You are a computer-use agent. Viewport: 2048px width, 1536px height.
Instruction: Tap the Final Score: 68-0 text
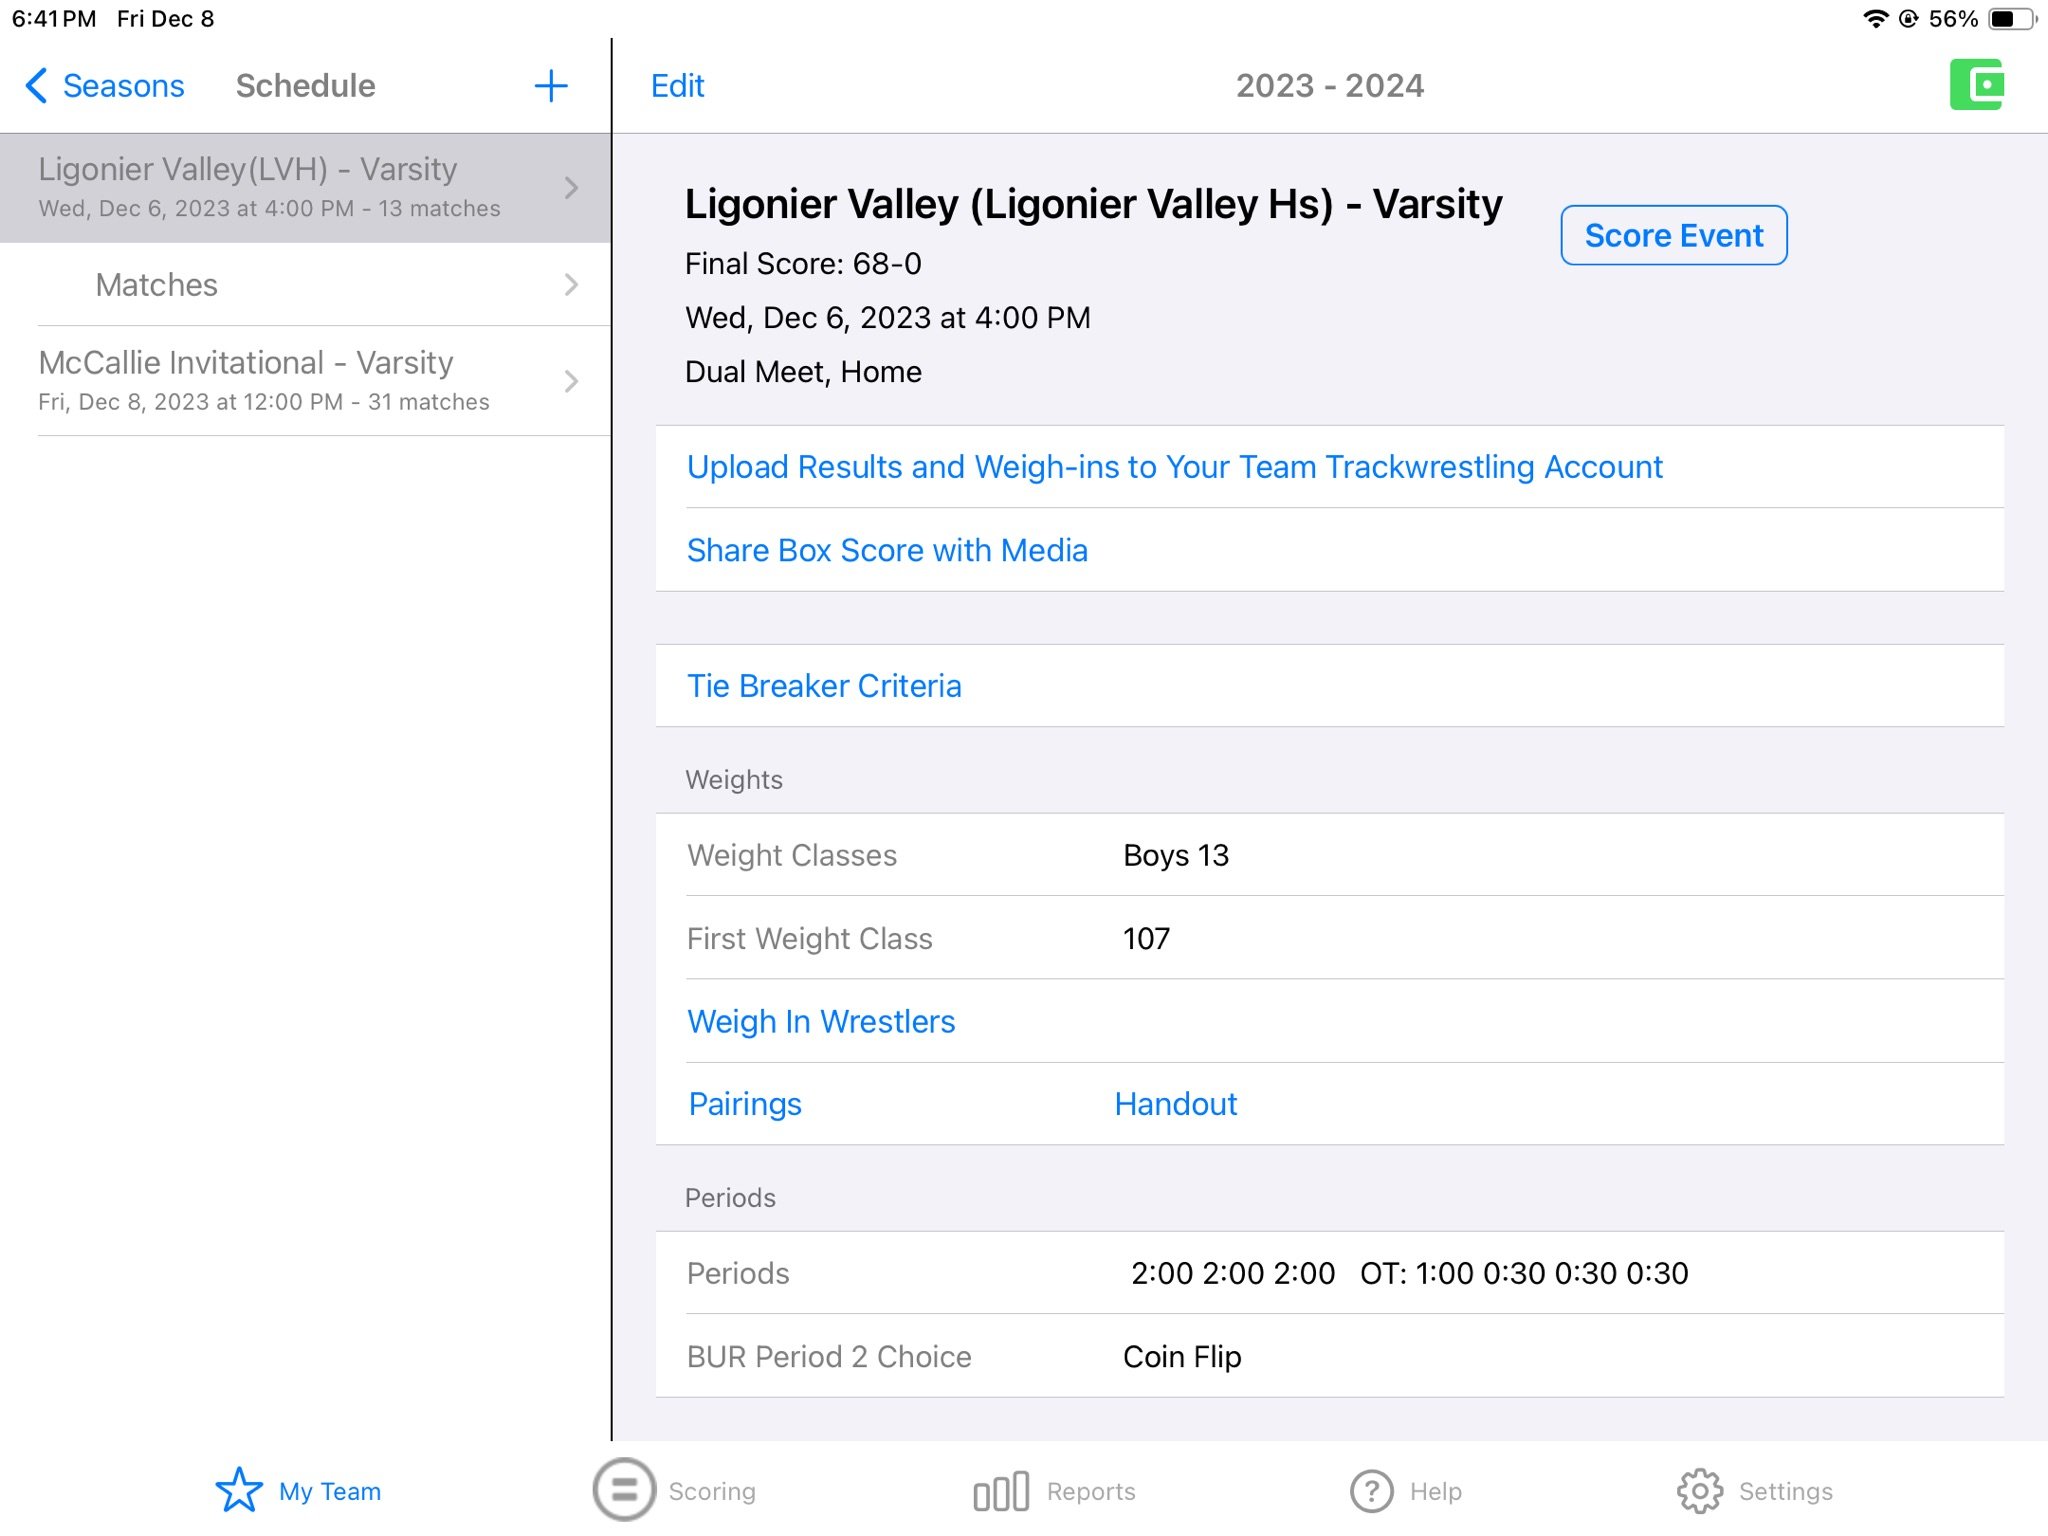[x=803, y=264]
